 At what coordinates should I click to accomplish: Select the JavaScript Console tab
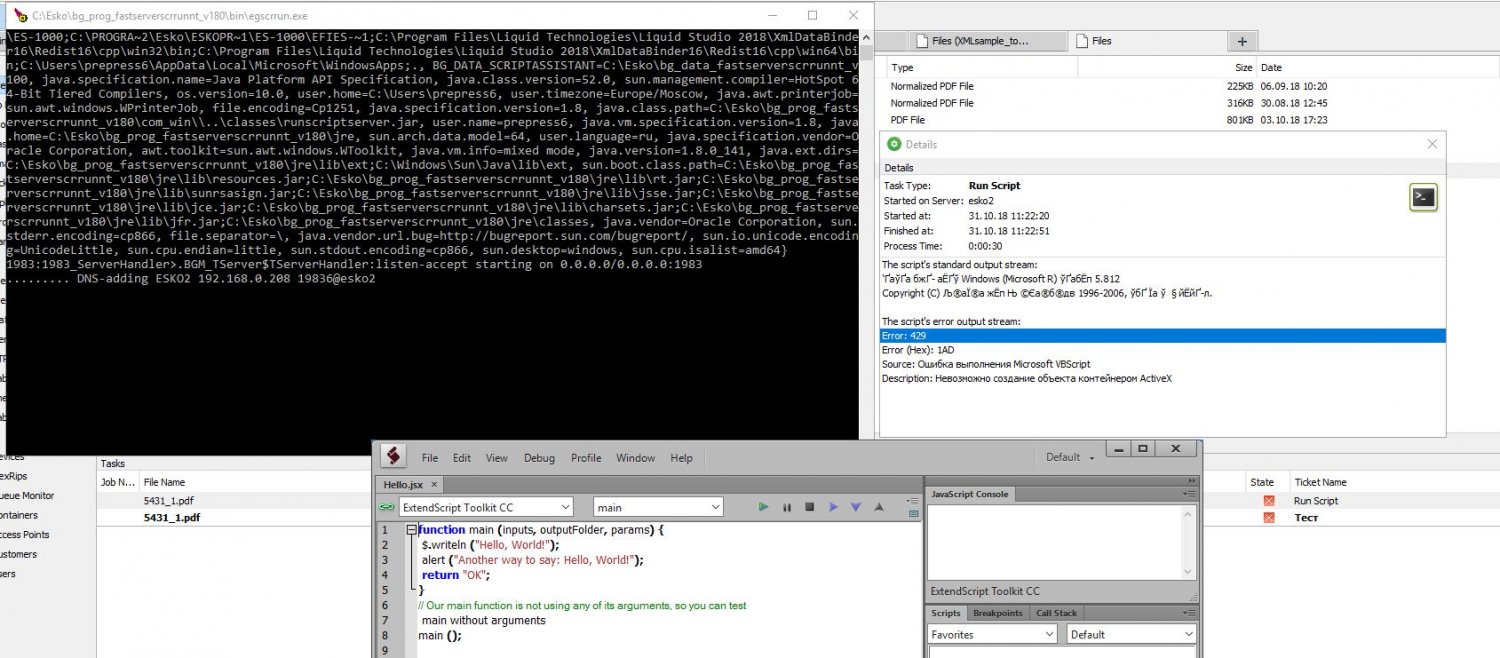970,494
